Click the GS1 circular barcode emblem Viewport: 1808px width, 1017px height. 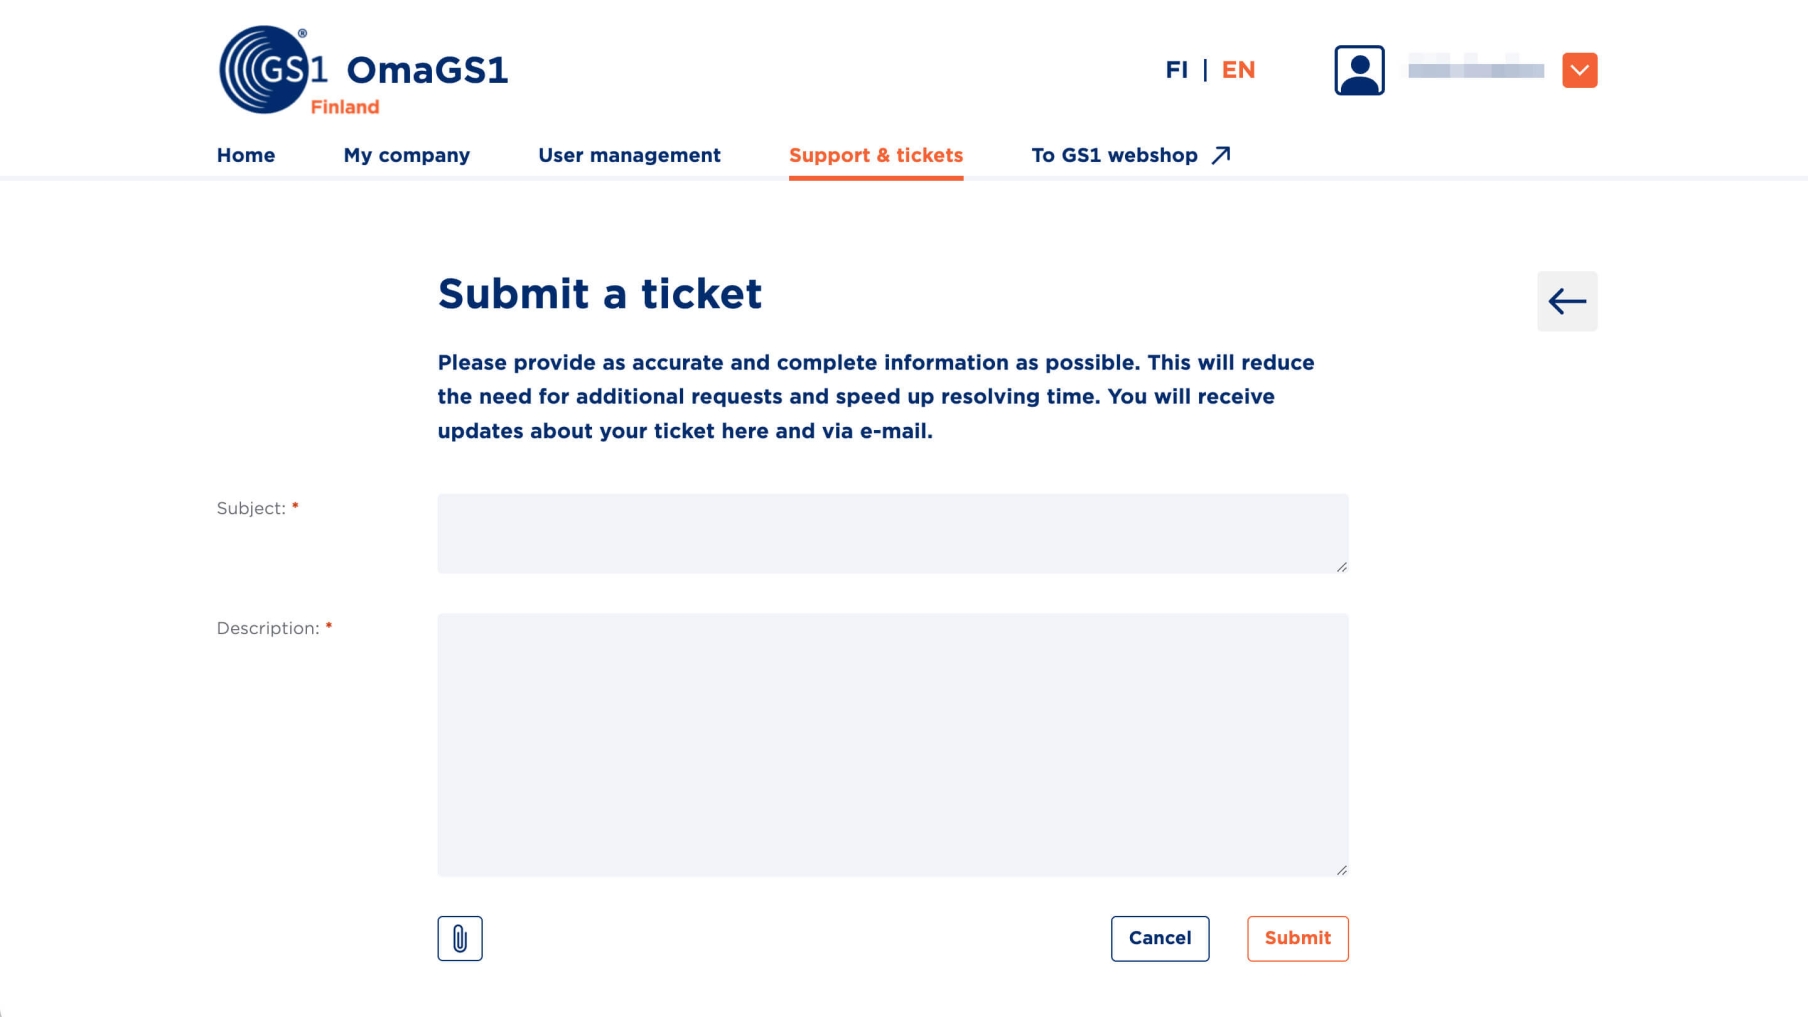pos(263,67)
